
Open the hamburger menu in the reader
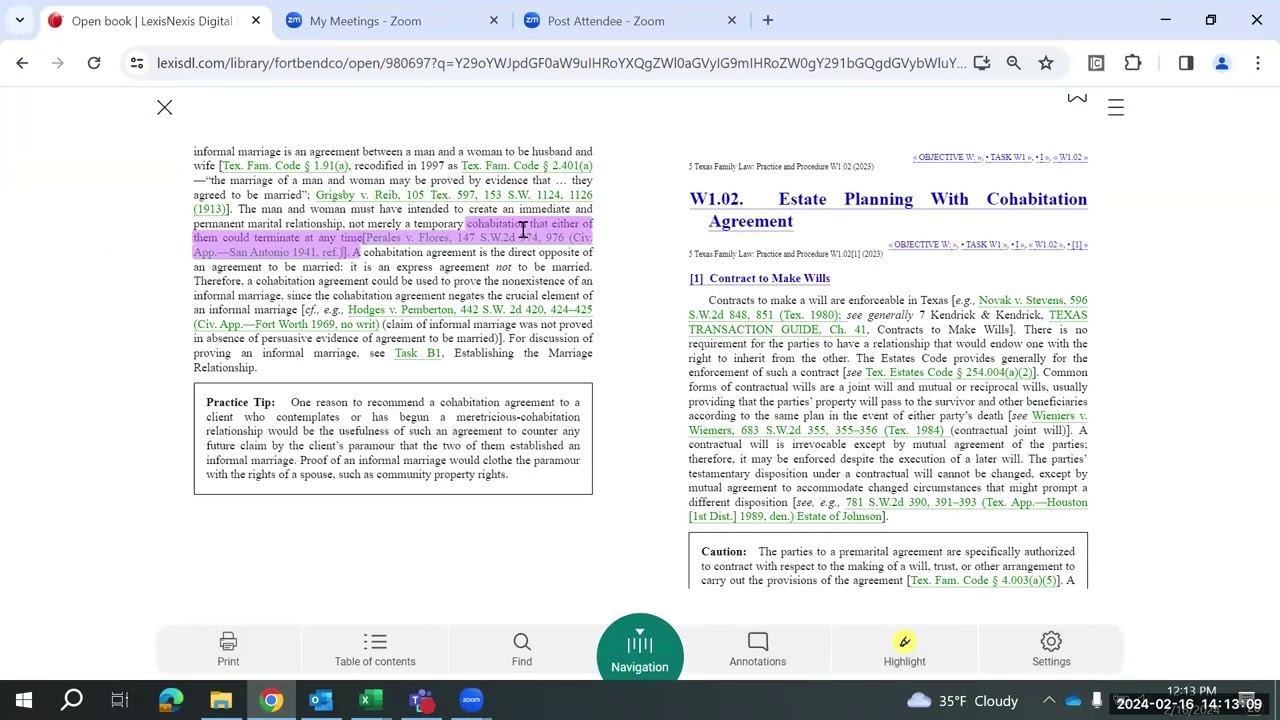[x=1116, y=107]
